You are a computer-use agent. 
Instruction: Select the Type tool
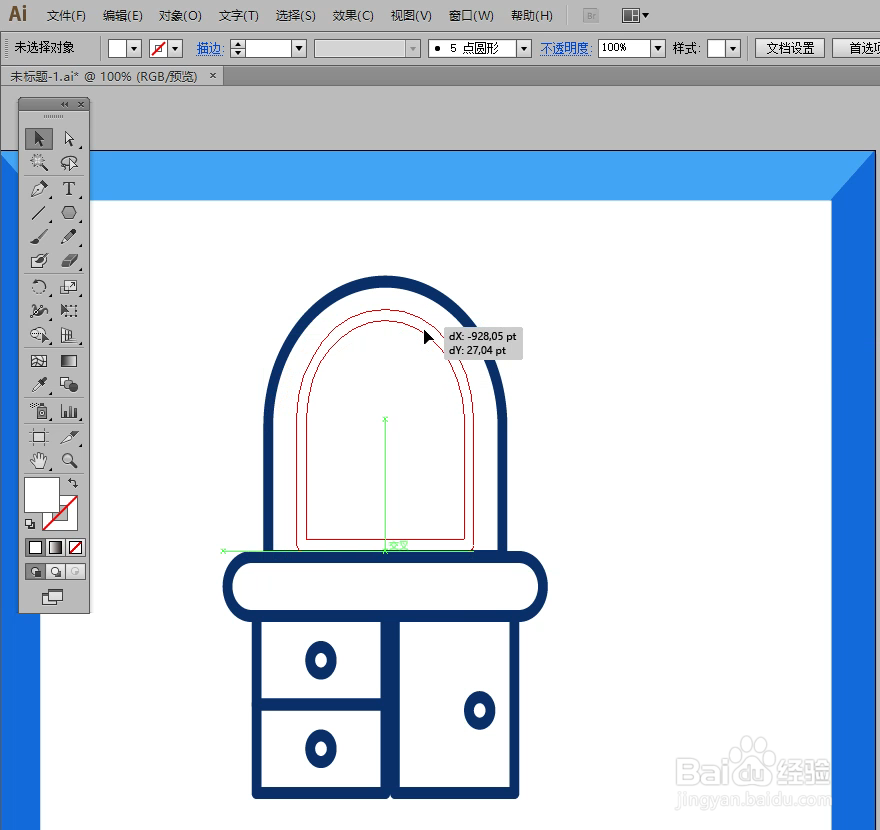(x=69, y=189)
